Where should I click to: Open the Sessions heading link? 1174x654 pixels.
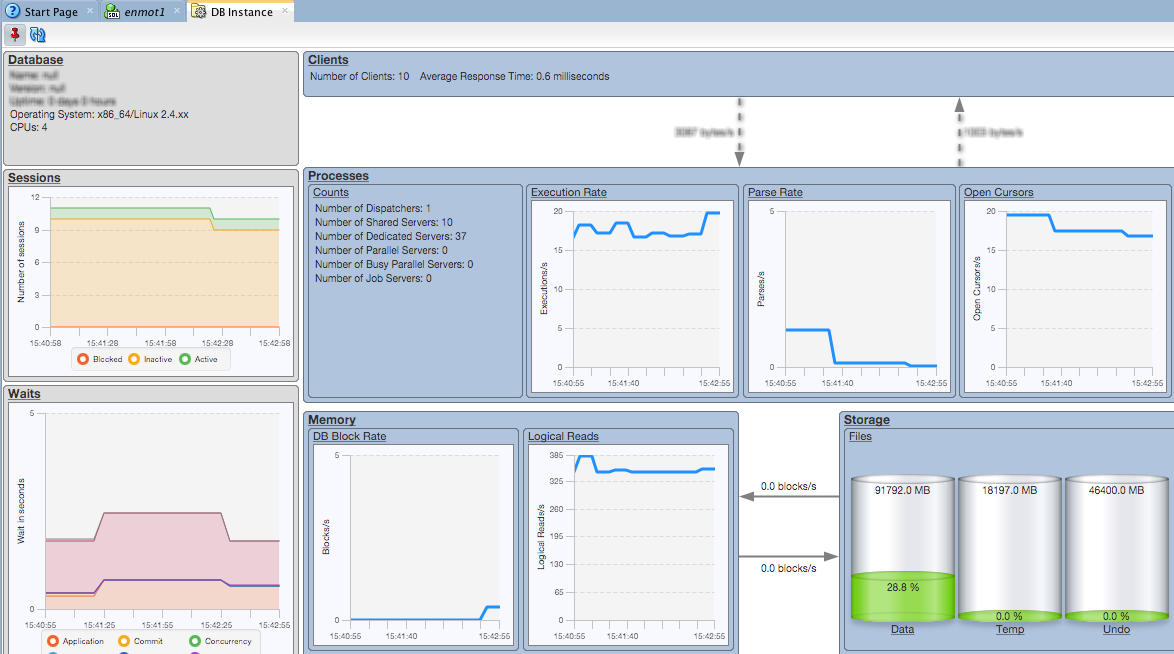[x=34, y=178]
